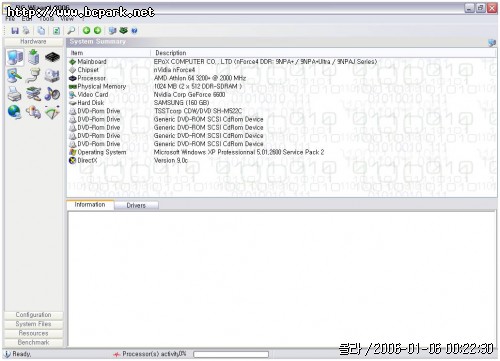Click the computer icon at right of System Summary header

click(x=492, y=43)
